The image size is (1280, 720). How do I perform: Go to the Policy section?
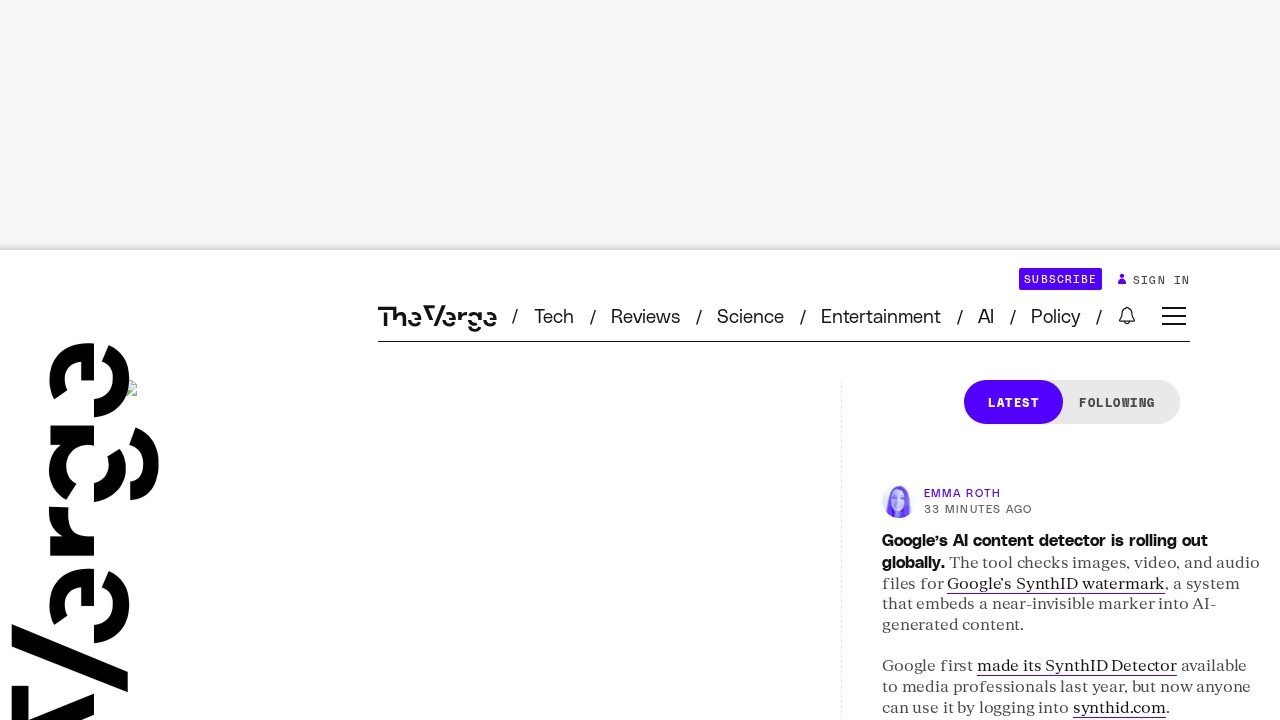(x=1055, y=316)
